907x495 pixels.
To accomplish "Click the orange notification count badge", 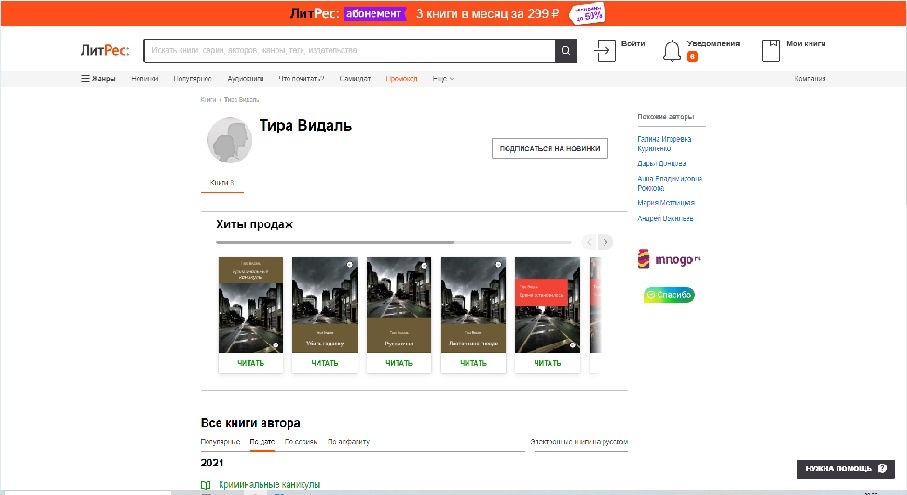I will coord(692,57).
